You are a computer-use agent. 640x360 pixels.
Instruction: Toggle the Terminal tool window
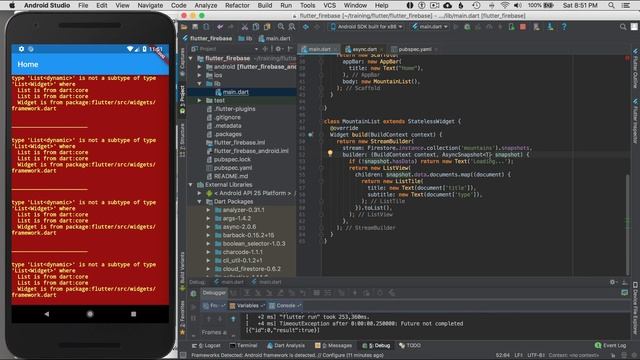point(243,345)
